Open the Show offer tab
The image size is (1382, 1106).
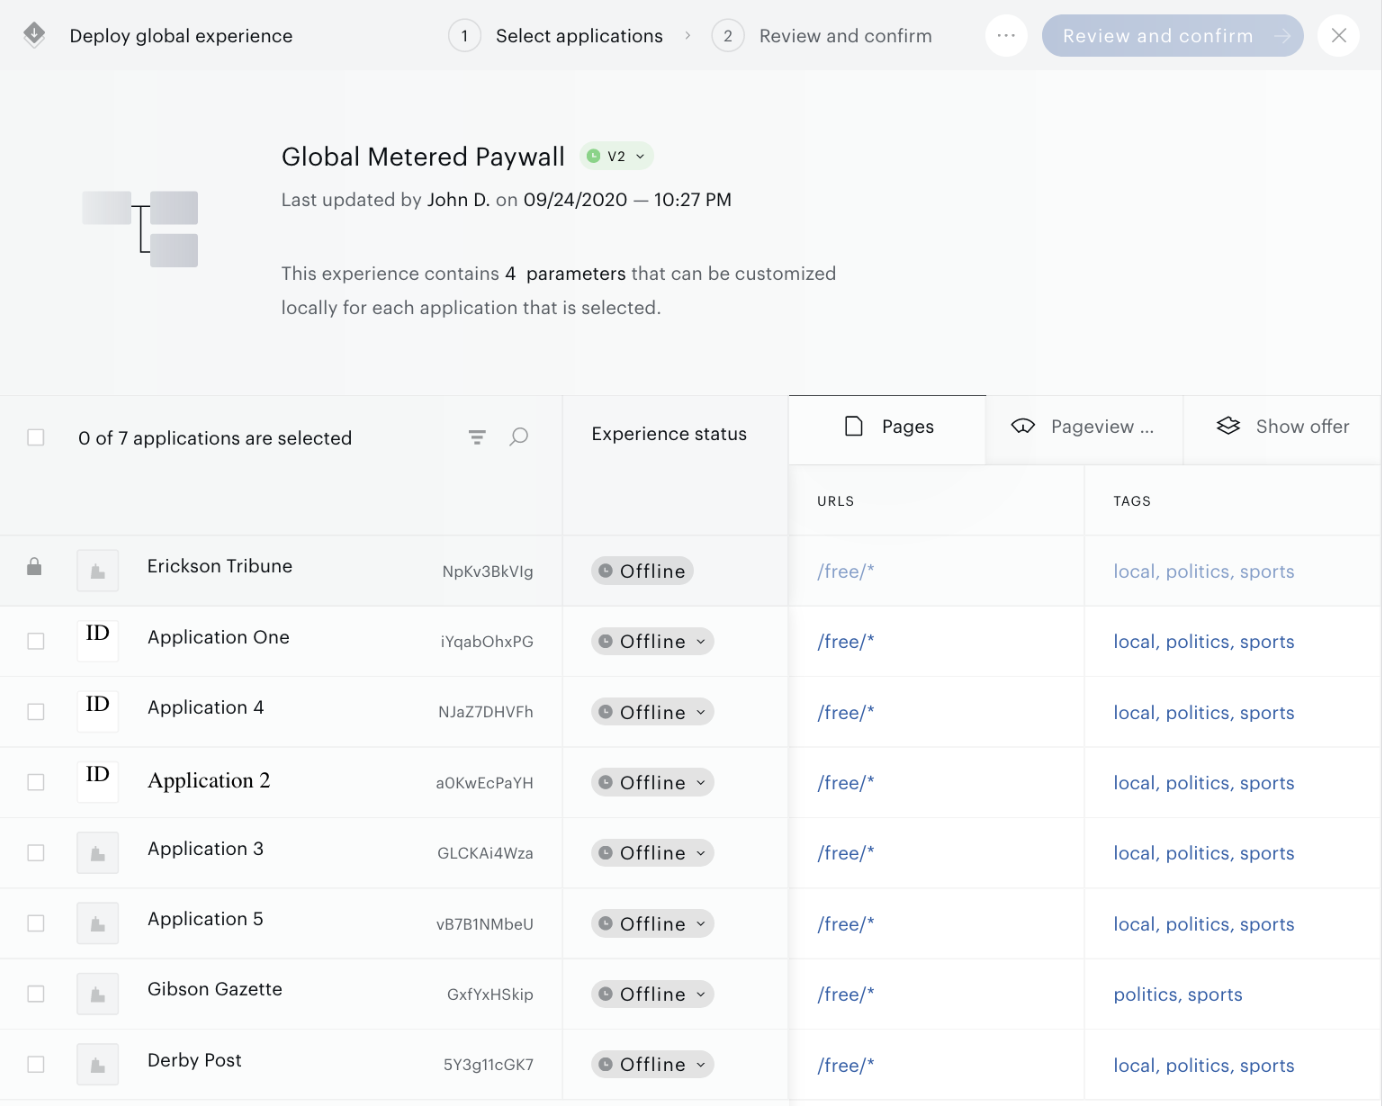coord(1283,428)
